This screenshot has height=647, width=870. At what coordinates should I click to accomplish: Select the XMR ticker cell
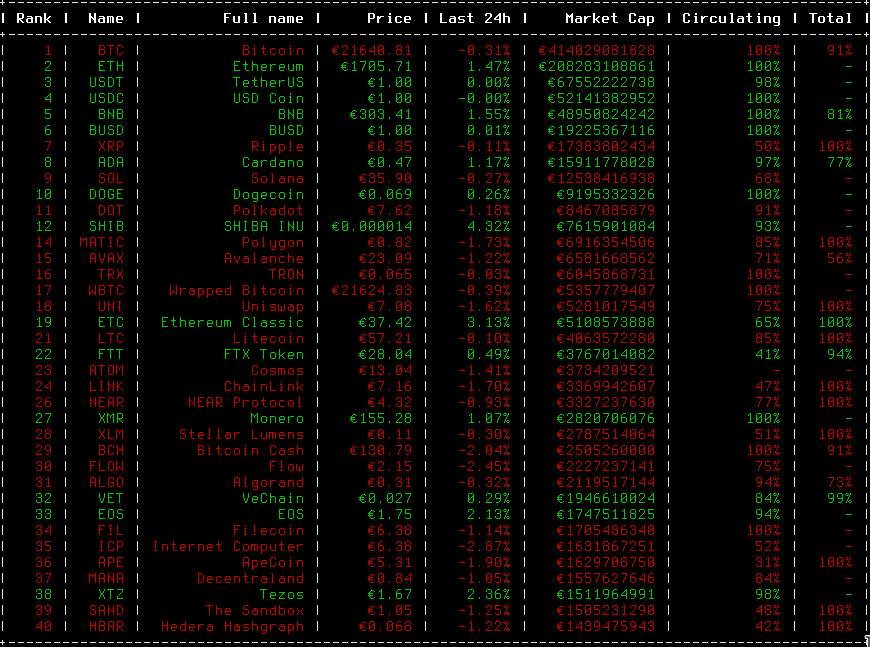[110, 419]
